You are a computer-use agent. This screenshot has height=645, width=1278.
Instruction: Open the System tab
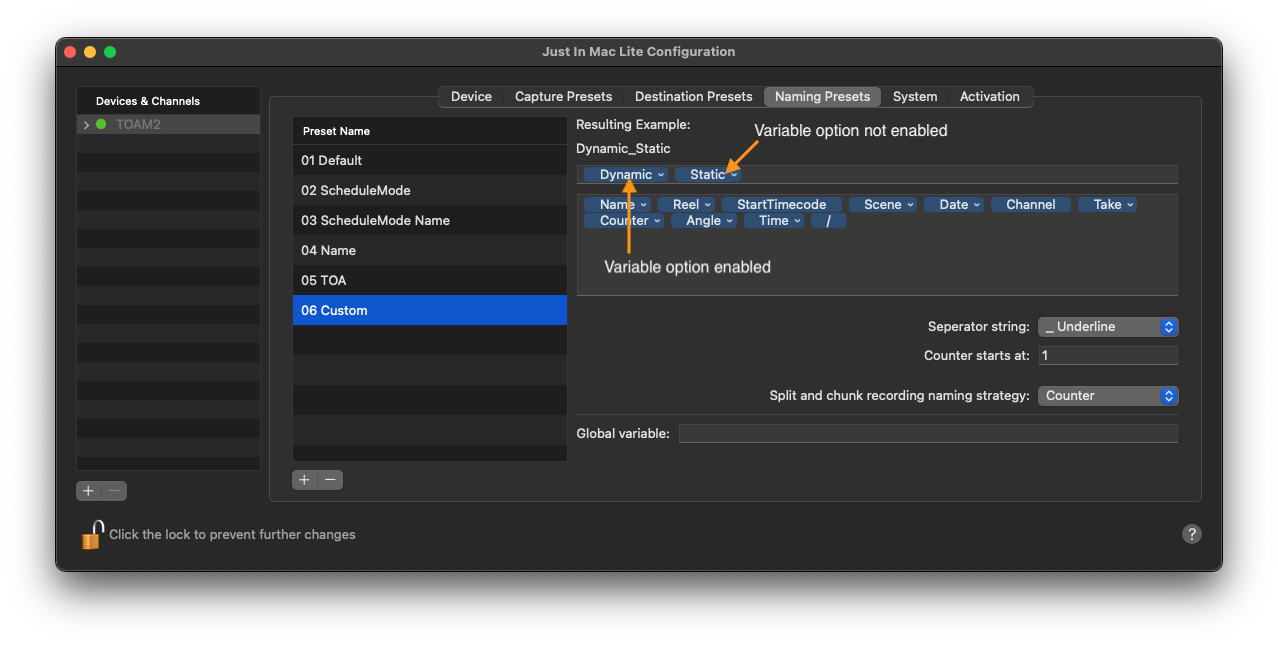point(915,97)
